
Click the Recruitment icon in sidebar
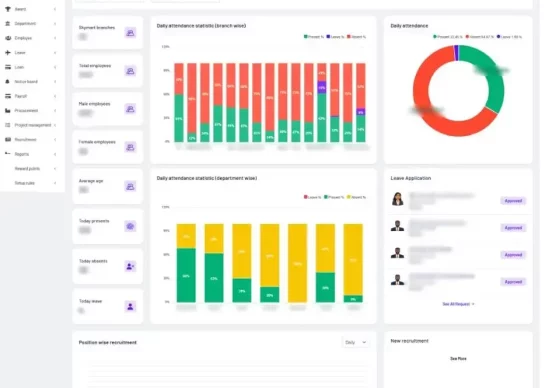click(8, 139)
